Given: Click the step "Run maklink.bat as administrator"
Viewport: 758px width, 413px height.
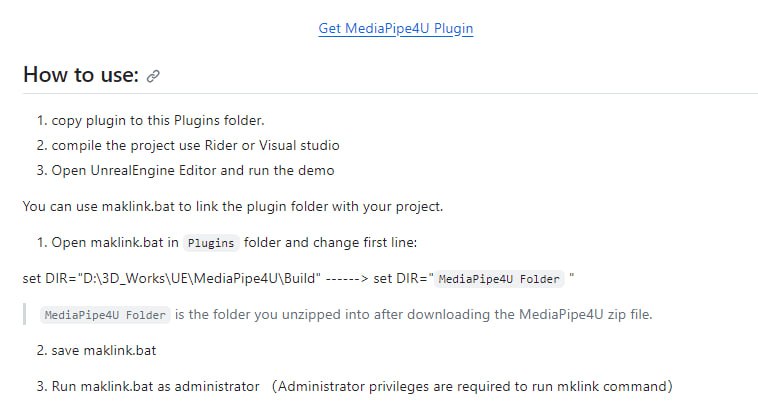Looking at the screenshot, I should [x=156, y=386].
